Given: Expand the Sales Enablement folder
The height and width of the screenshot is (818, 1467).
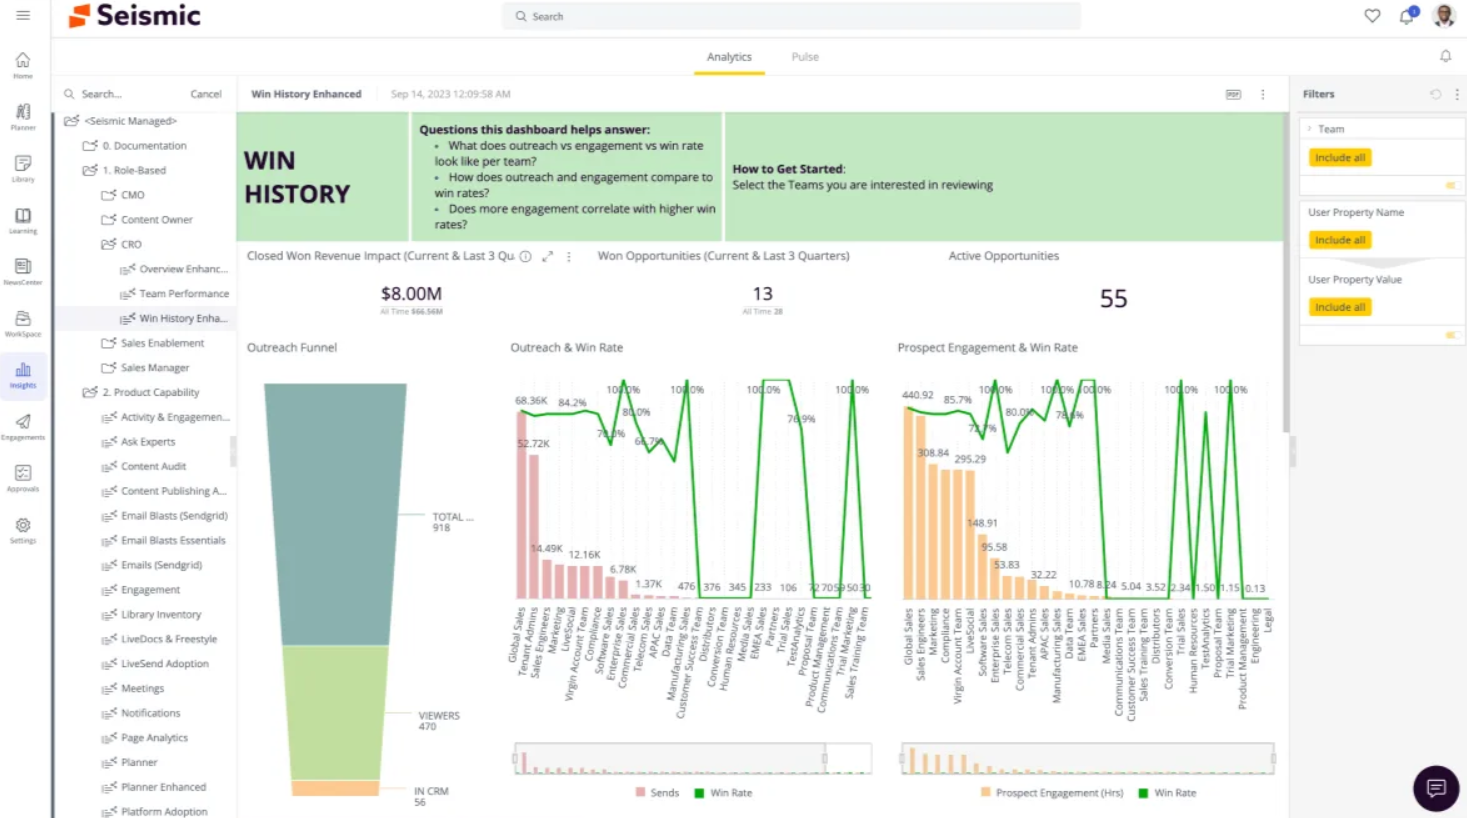Looking at the screenshot, I should click(108, 343).
